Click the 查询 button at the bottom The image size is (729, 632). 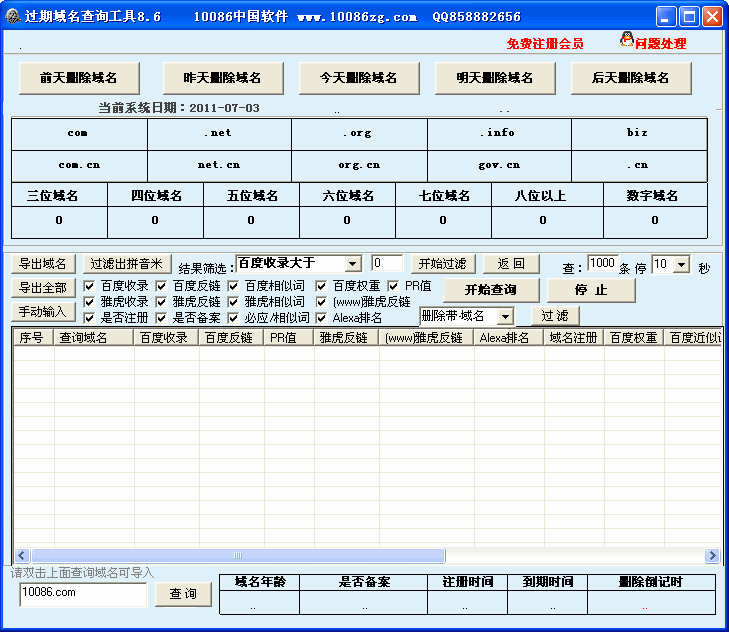(x=183, y=594)
